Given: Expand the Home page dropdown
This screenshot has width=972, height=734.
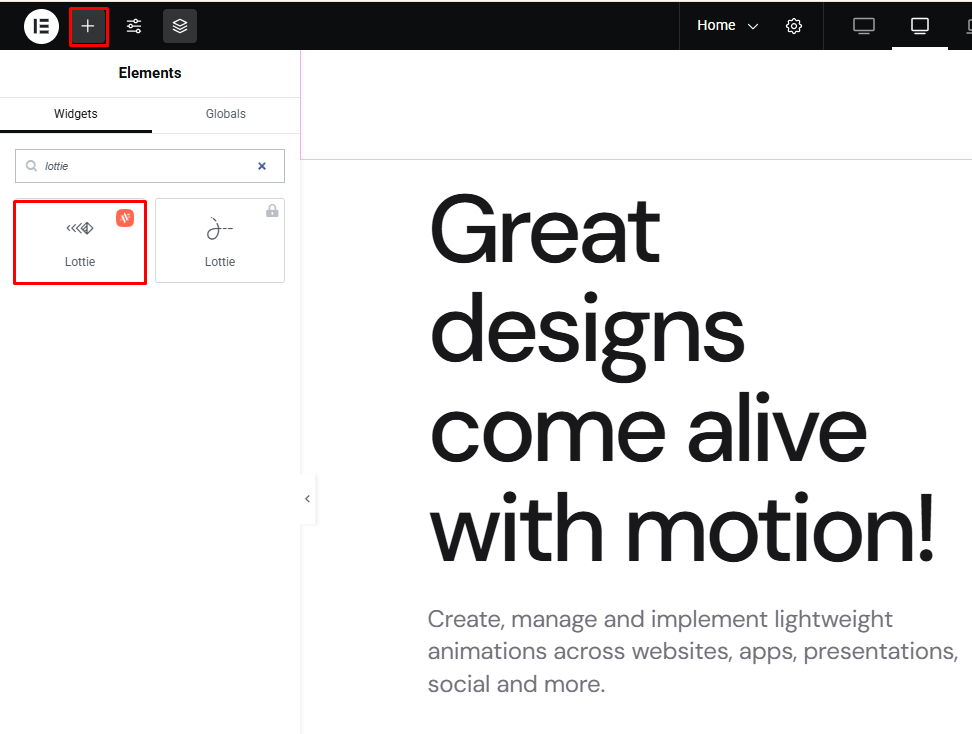Looking at the screenshot, I should [x=728, y=26].
